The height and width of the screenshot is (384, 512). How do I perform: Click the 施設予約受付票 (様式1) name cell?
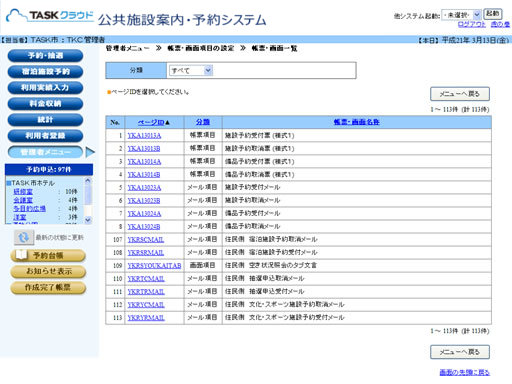pos(357,135)
